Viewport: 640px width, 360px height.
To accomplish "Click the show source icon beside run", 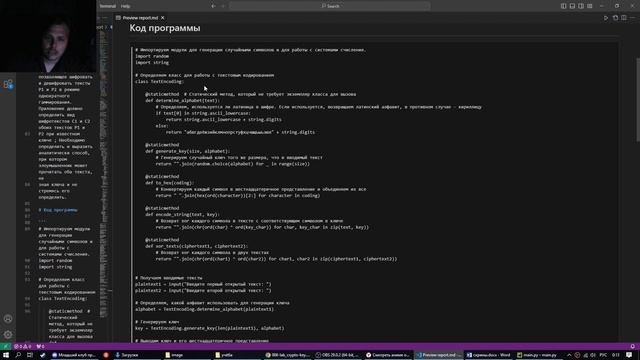I will [x=615, y=18].
